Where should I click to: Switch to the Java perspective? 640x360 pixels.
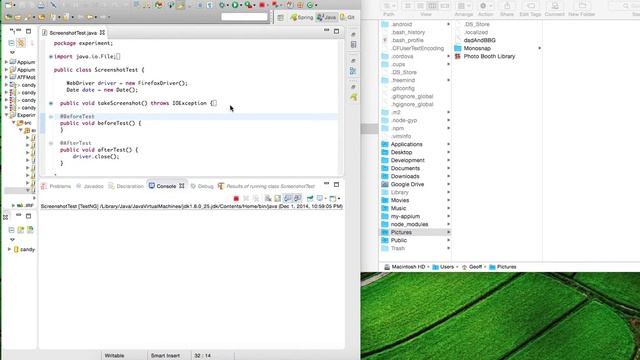tap(327, 18)
